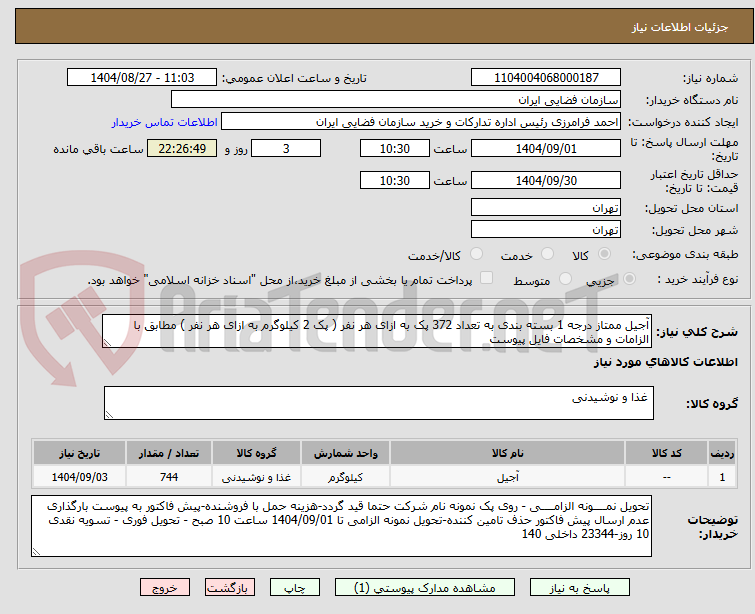Click the خروج exit button
The width and height of the screenshot is (755, 614).
165,588
